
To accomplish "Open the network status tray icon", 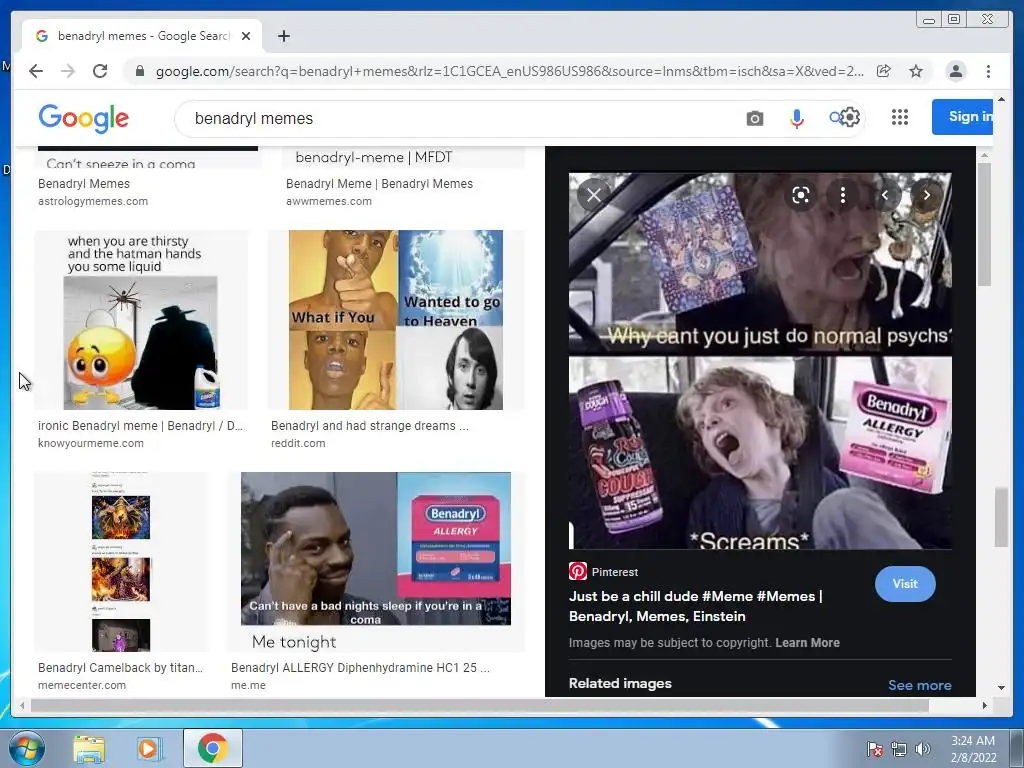I will tap(899, 749).
